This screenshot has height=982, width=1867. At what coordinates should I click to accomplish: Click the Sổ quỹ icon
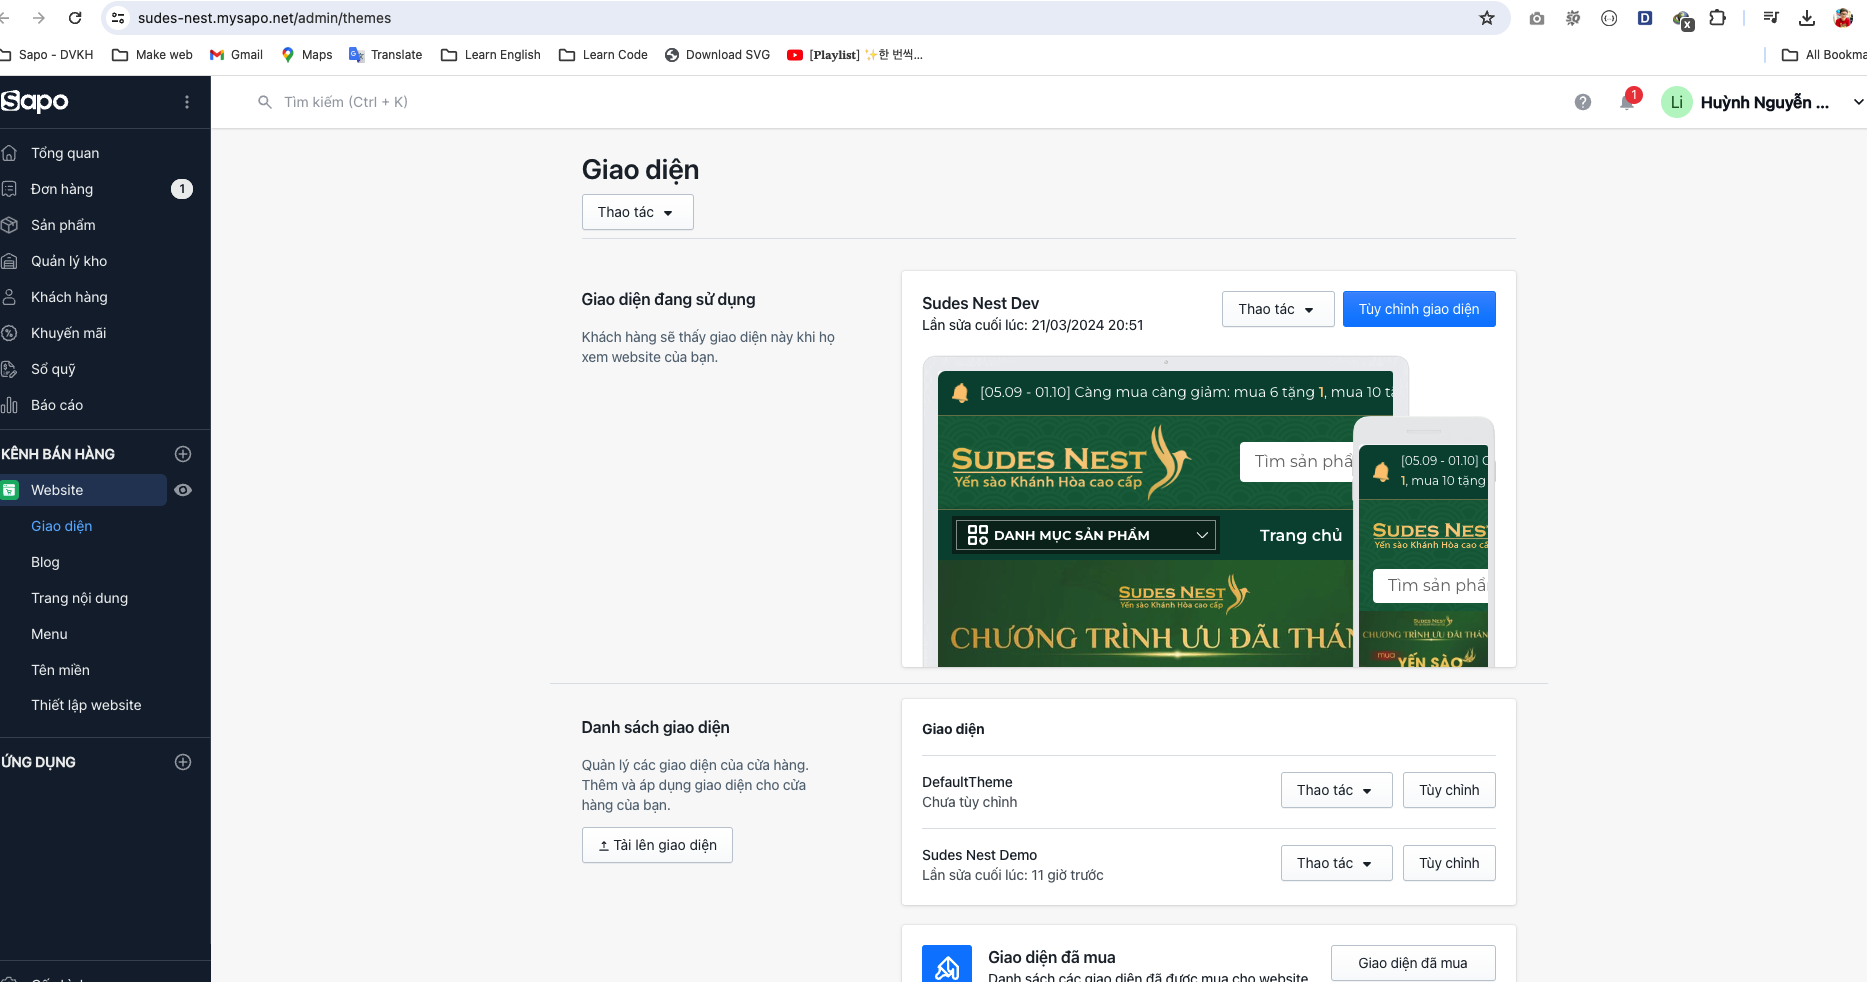(x=10, y=369)
